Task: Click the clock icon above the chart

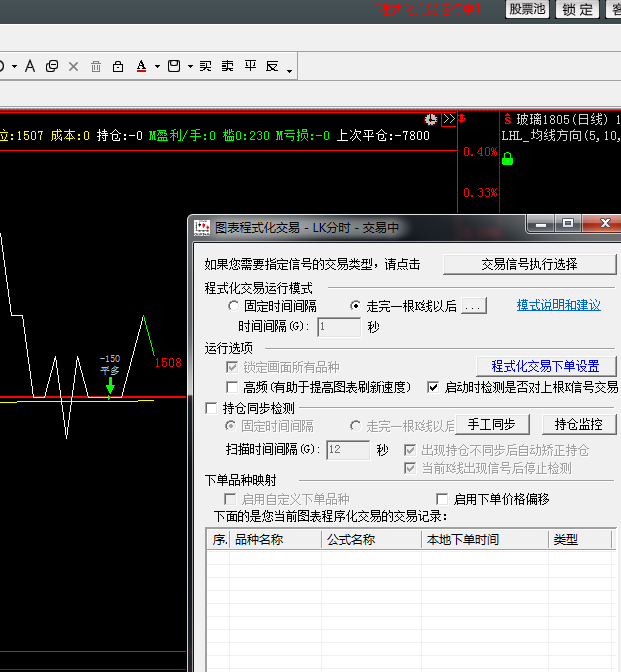Action: click(430, 119)
